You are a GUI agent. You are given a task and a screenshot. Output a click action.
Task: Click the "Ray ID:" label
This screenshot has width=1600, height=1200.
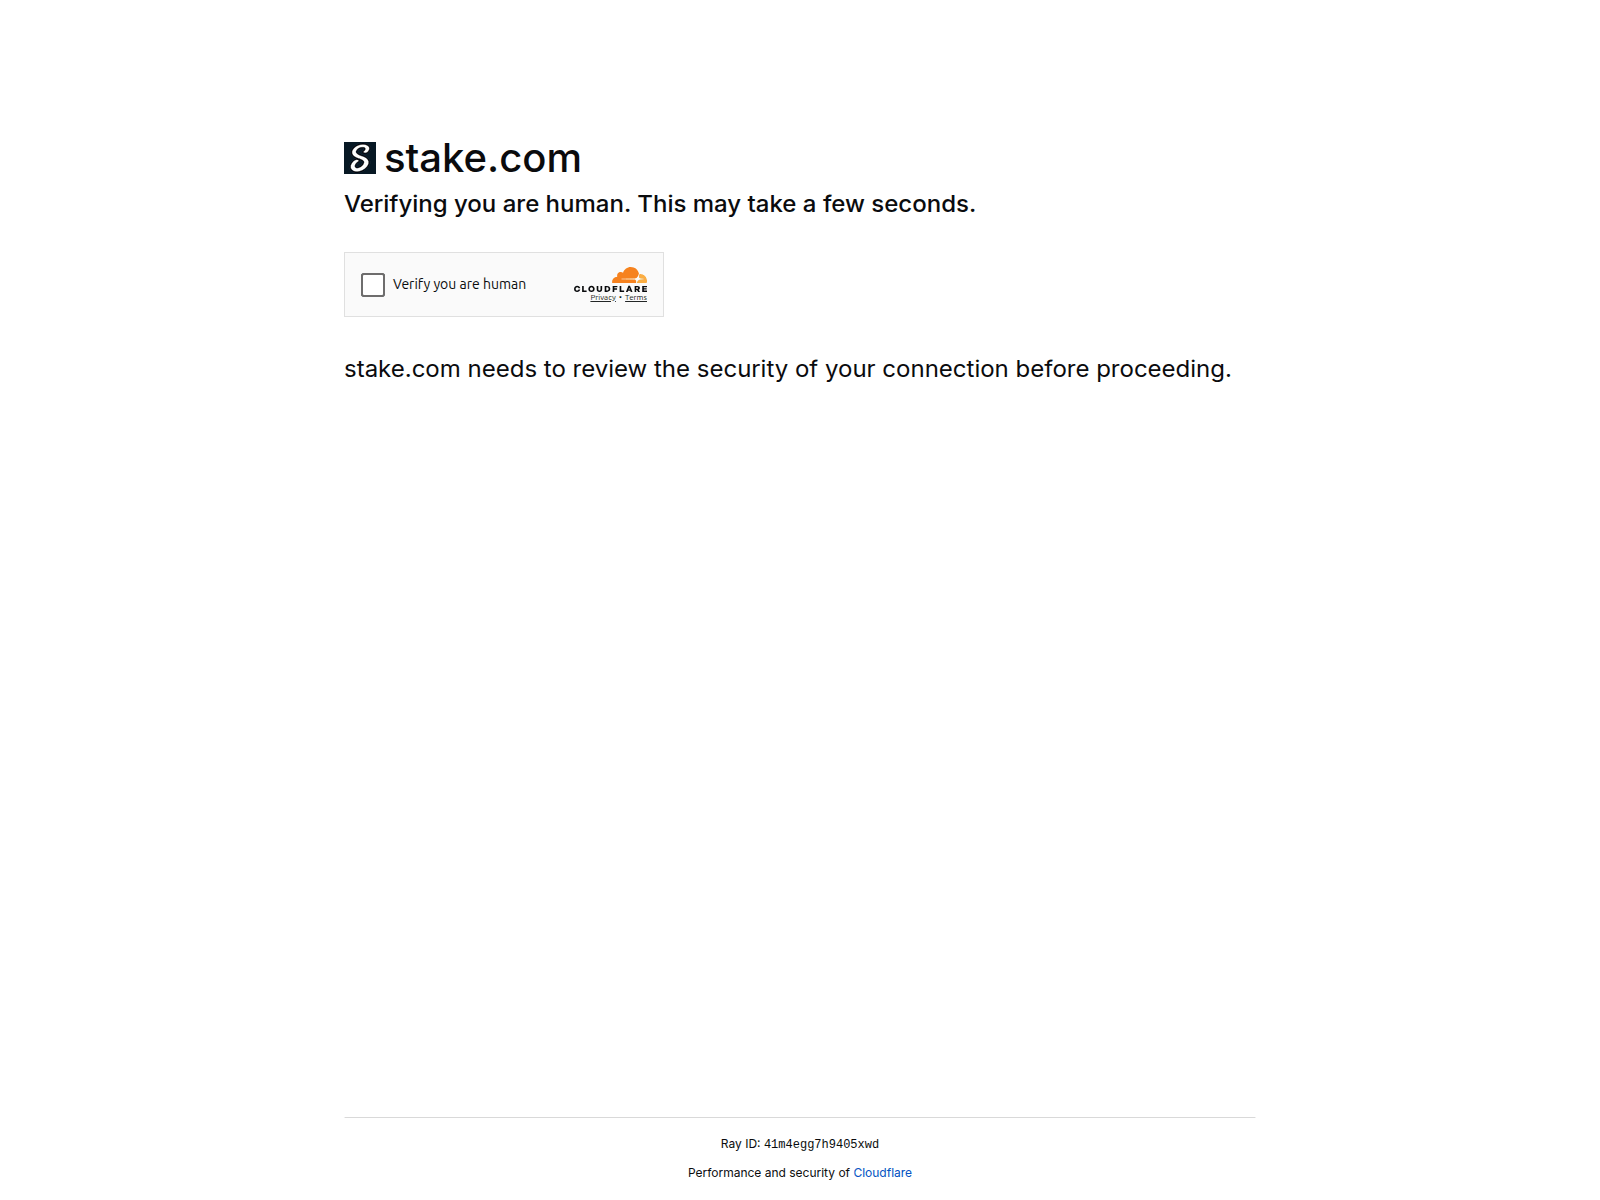point(741,1144)
